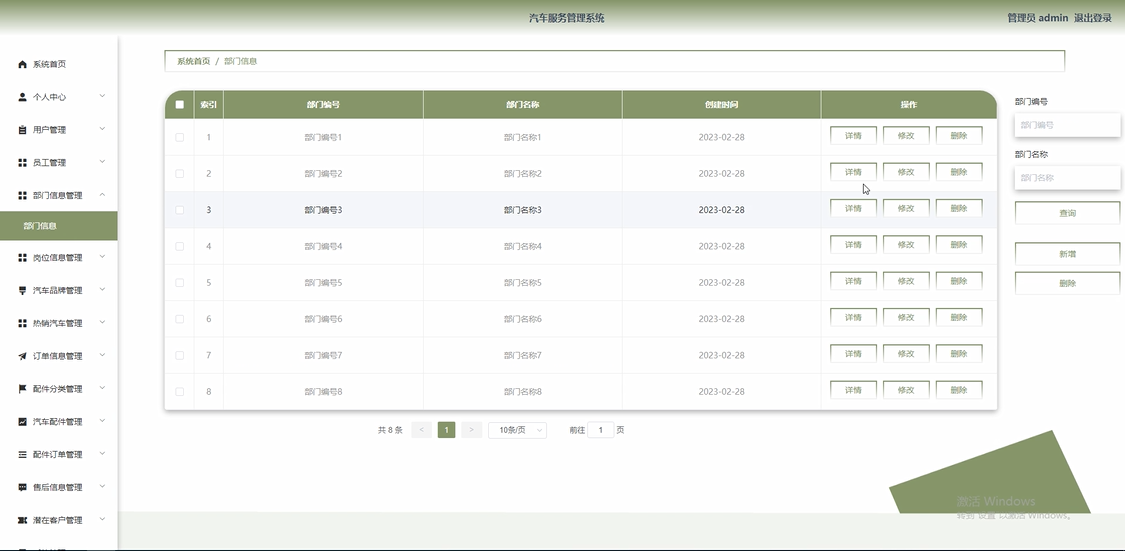Click 修改 for row 部门编号2

906,172
